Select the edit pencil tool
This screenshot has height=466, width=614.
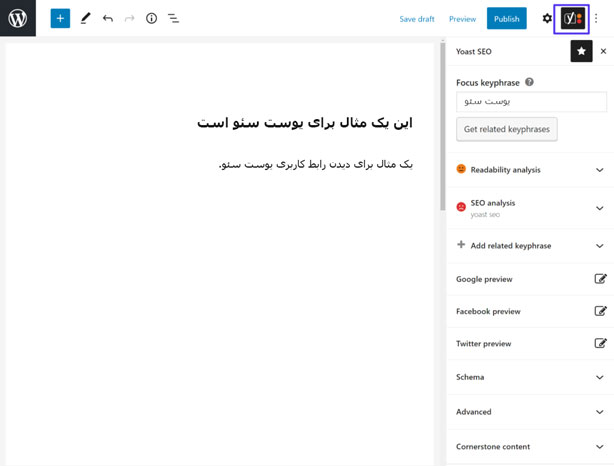coord(85,18)
